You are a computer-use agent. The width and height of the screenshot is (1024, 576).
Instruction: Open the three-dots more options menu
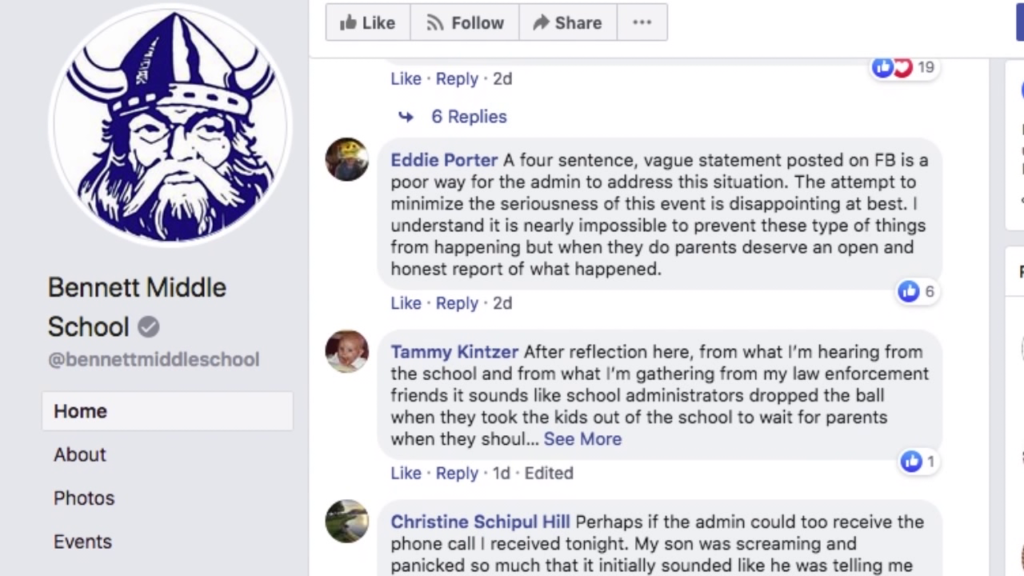642,23
